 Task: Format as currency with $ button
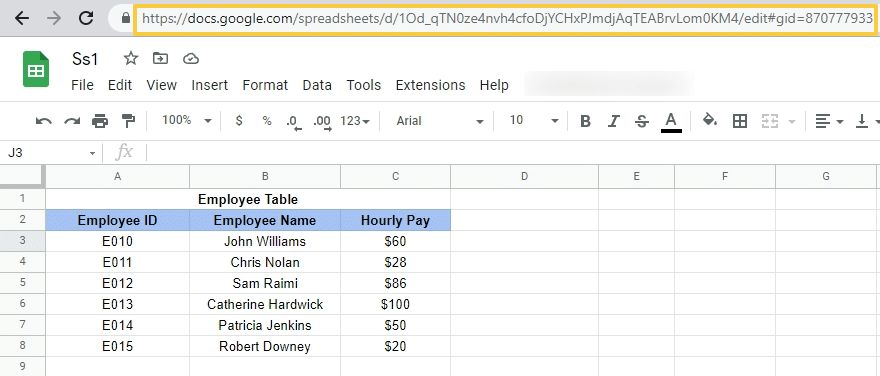(239, 121)
